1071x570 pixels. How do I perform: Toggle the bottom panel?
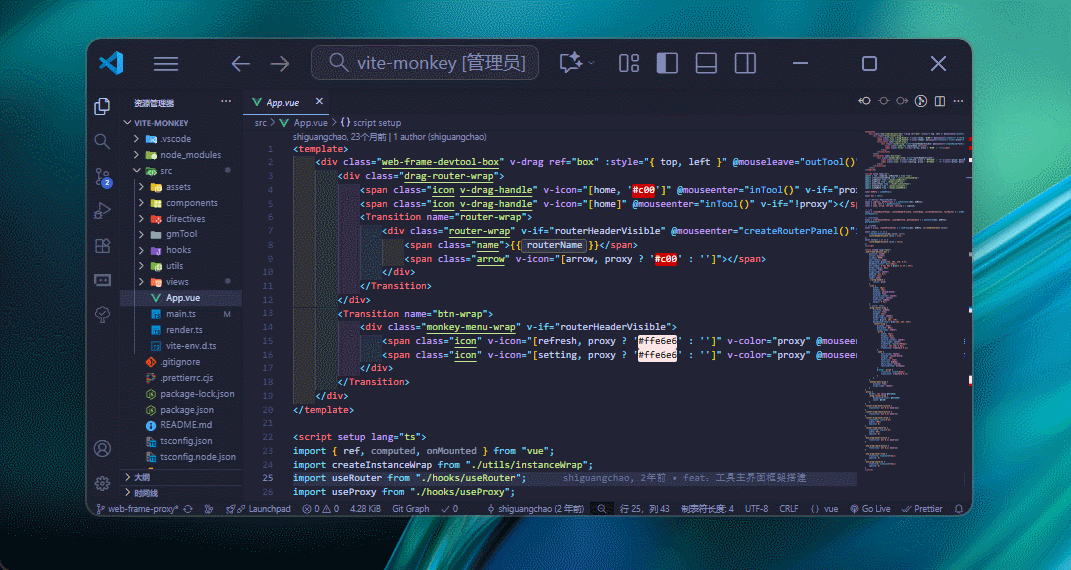(x=706, y=63)
